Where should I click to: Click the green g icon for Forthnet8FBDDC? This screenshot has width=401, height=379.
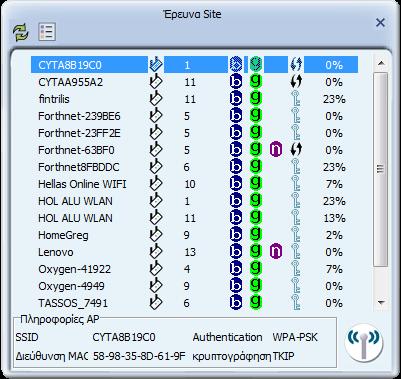tap(256, 166)
